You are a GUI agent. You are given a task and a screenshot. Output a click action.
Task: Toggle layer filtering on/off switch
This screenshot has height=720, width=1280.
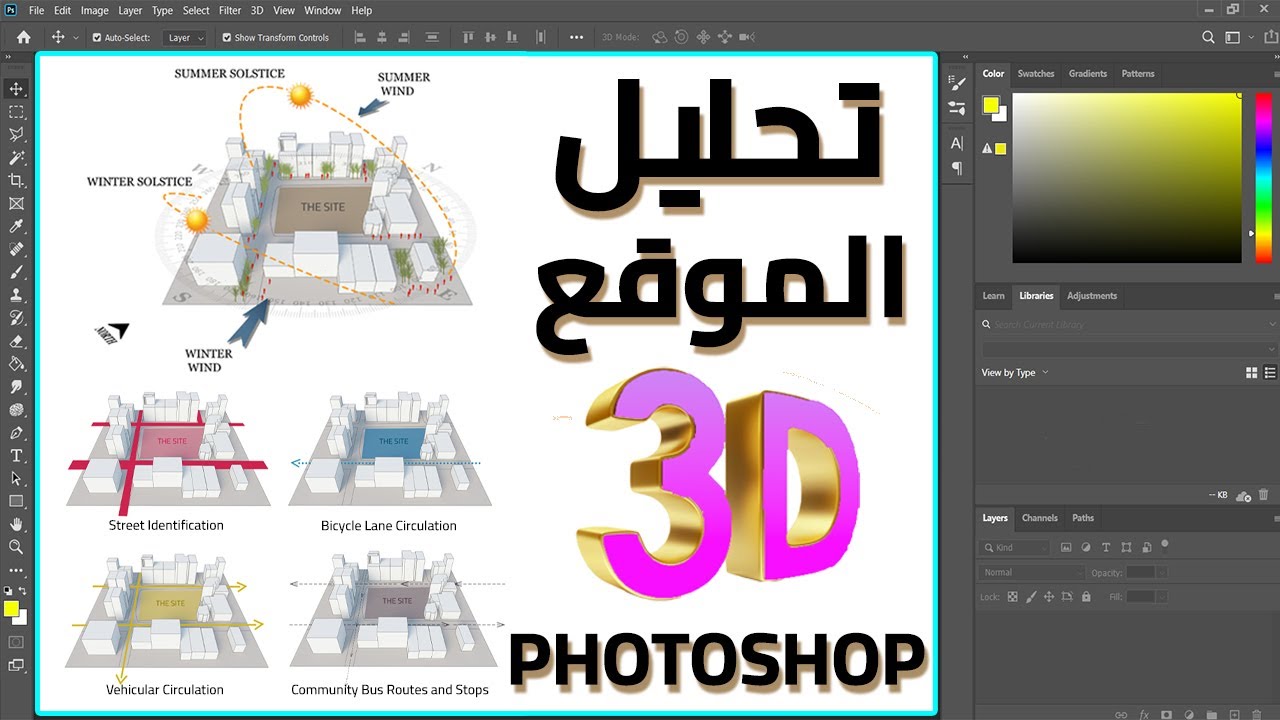[1165, 545]
